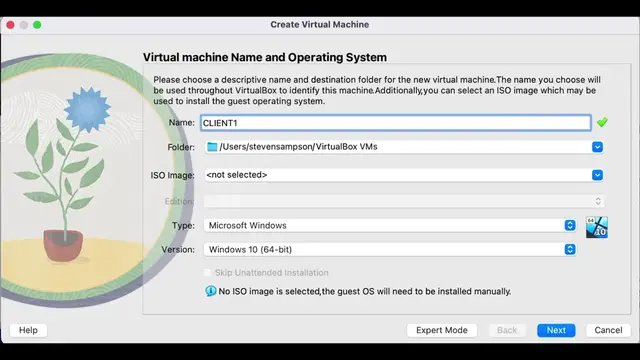Click the Back button
The image size is (640, 360).
(x=507, y=330)
